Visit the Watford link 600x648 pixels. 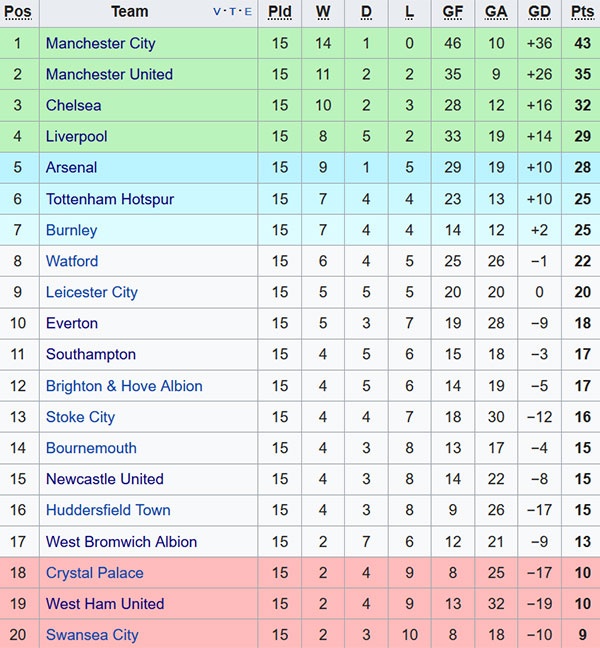pos(72,261)
